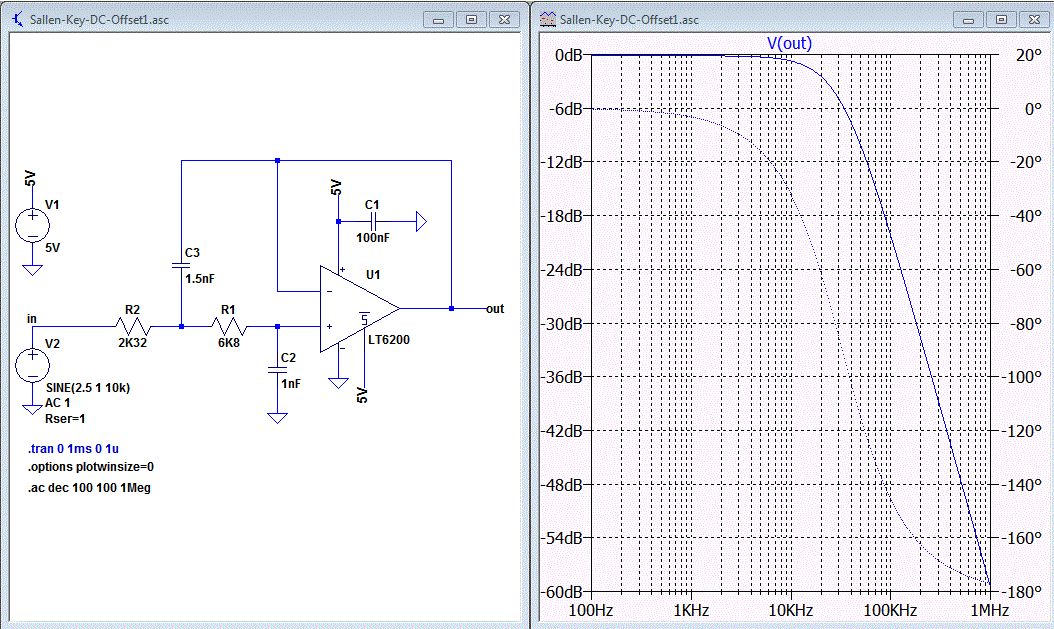Click the C1 100nF bypass capacitor
Image resolution: width=1054 pixels, height=629 pixels.
click(372, 220)
